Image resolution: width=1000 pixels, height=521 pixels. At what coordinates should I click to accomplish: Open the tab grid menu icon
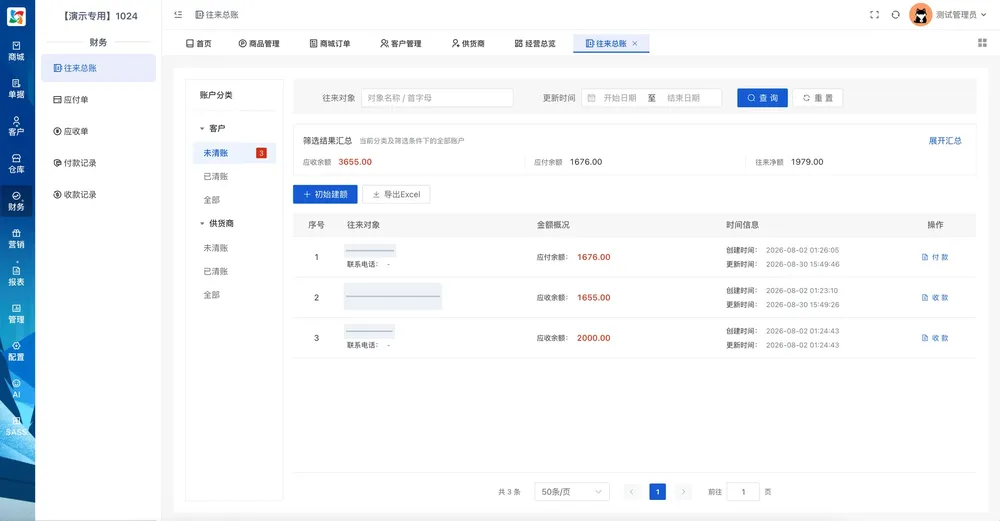pos(982,43)
